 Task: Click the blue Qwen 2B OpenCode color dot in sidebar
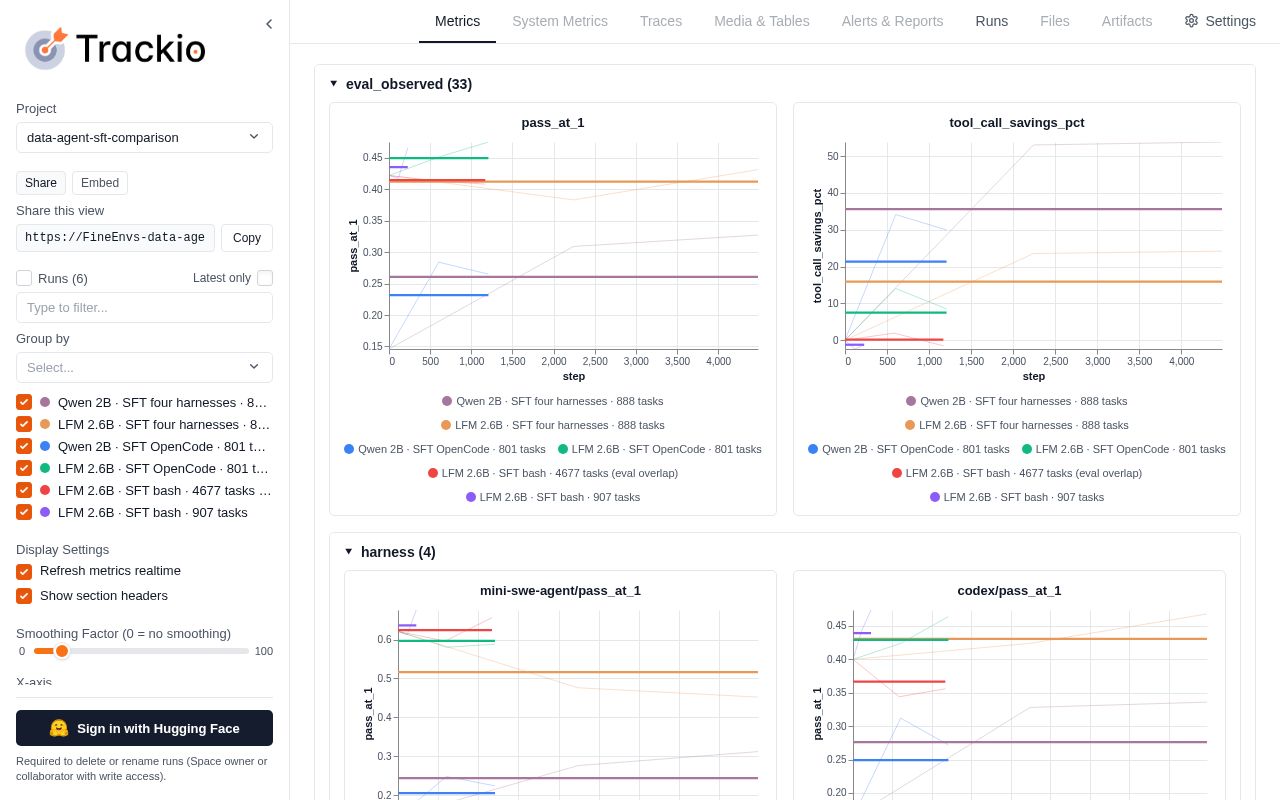(x=45, y=446)
